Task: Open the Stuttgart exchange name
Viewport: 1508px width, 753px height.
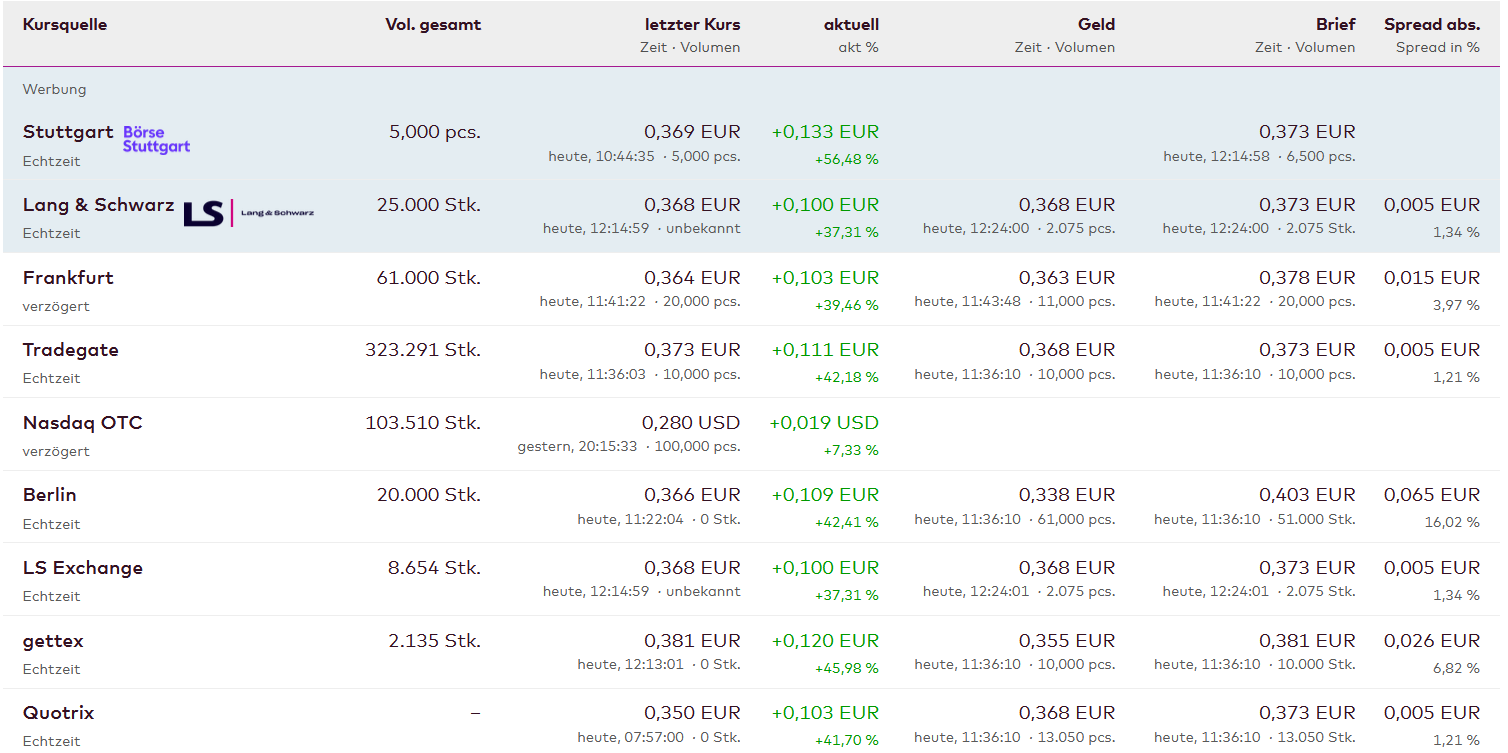Action: 68,132
